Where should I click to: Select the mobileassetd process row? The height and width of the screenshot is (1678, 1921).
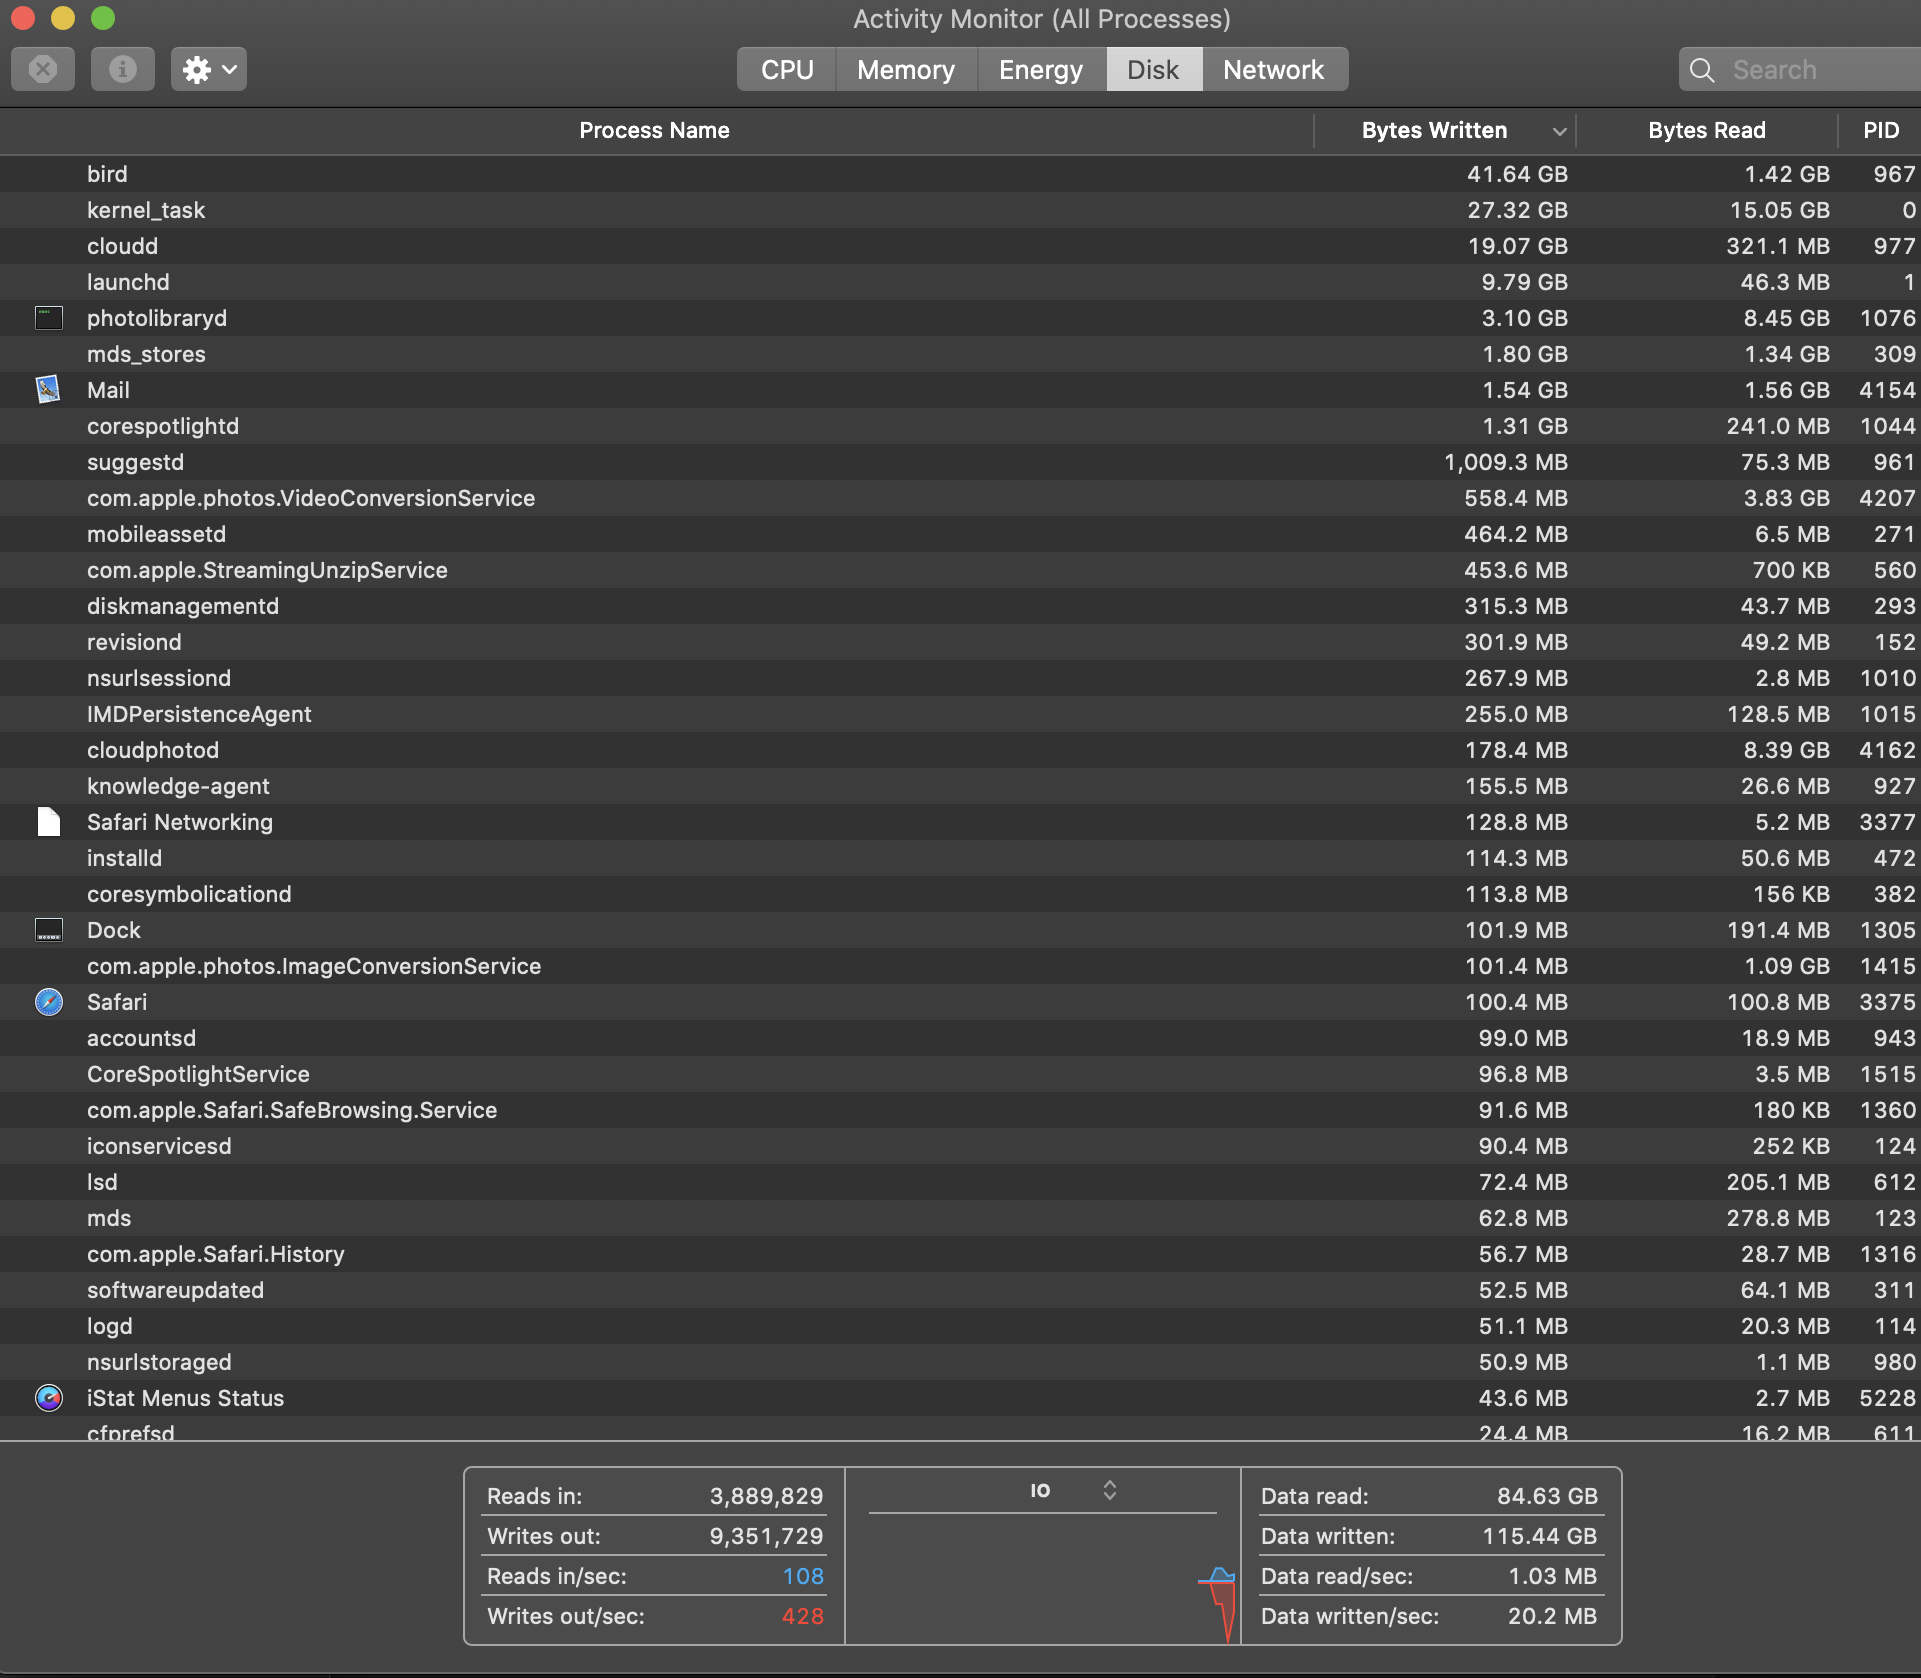click(x=960, y=534)
